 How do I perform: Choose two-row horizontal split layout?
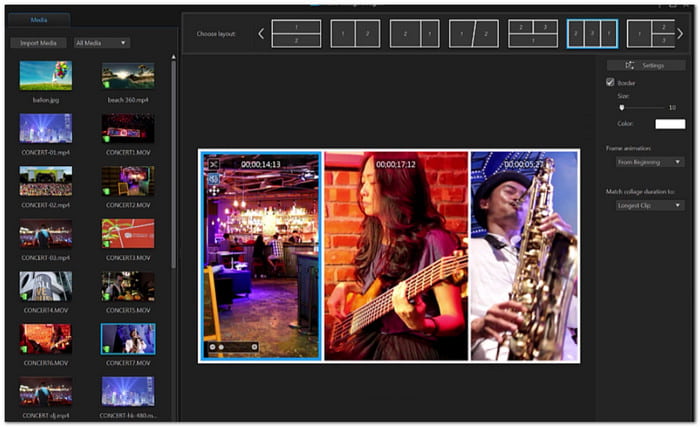tap(296, 33)
